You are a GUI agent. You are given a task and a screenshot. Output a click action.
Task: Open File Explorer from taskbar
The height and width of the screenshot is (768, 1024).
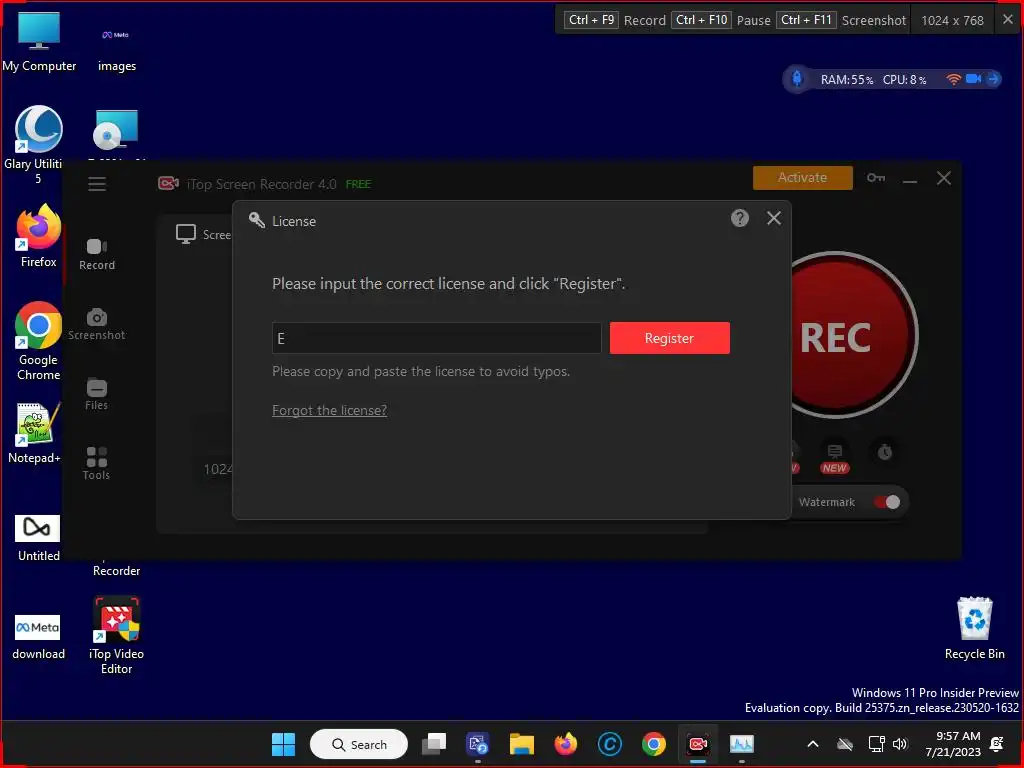click(x=522, y=744)
